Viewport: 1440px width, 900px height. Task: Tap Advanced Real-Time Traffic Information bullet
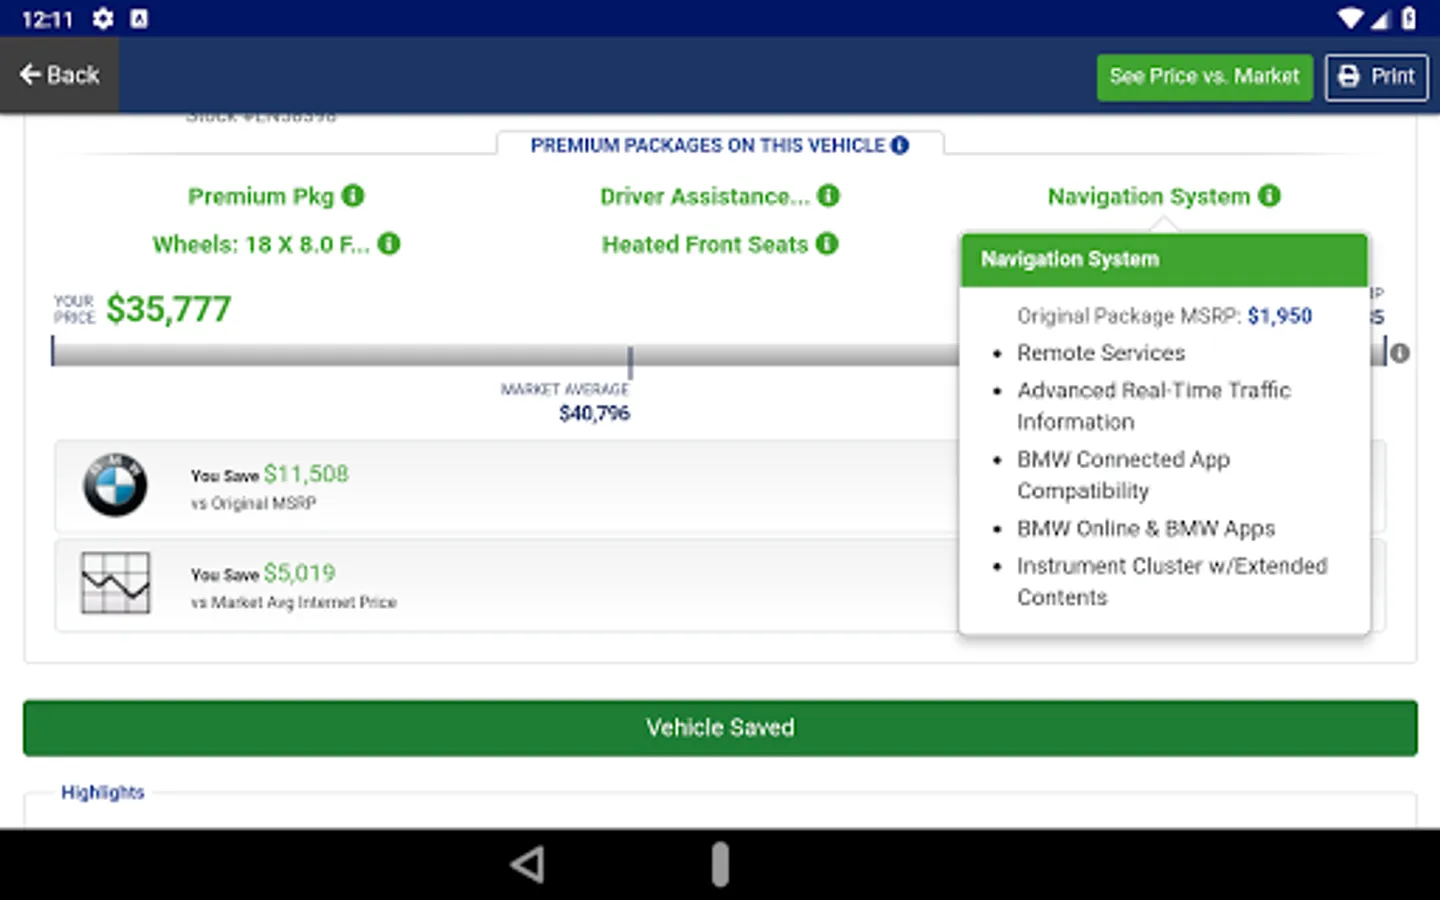(x=1154, y=406)
